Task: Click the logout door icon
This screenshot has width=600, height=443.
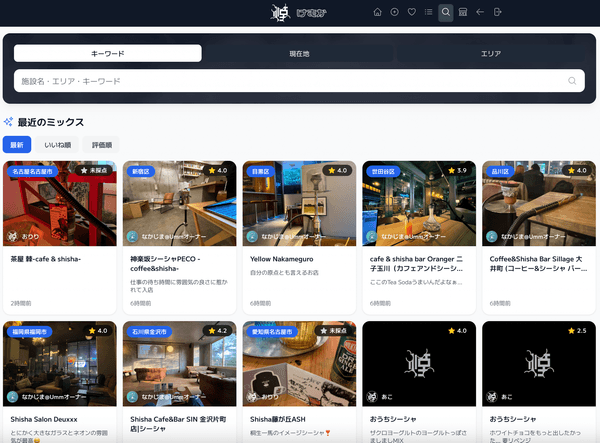Action: [497, 12]
